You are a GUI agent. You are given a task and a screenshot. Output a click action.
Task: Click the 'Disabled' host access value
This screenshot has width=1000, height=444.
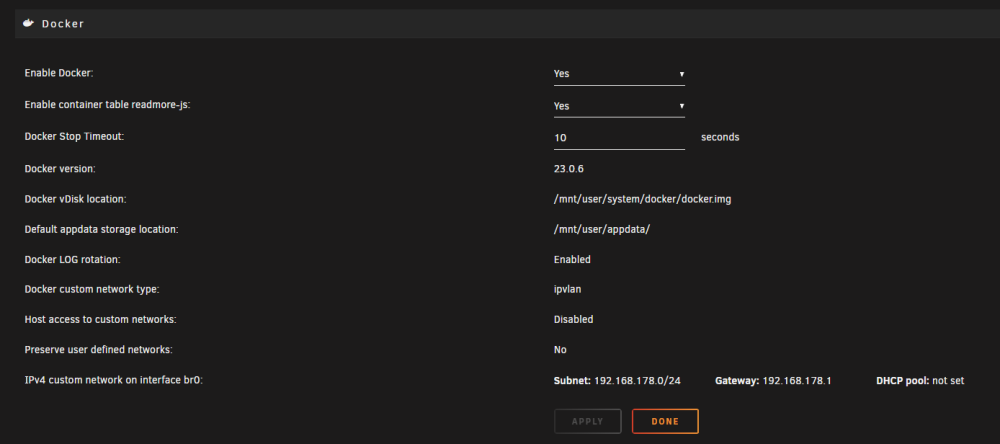click(x=573, y=319)
